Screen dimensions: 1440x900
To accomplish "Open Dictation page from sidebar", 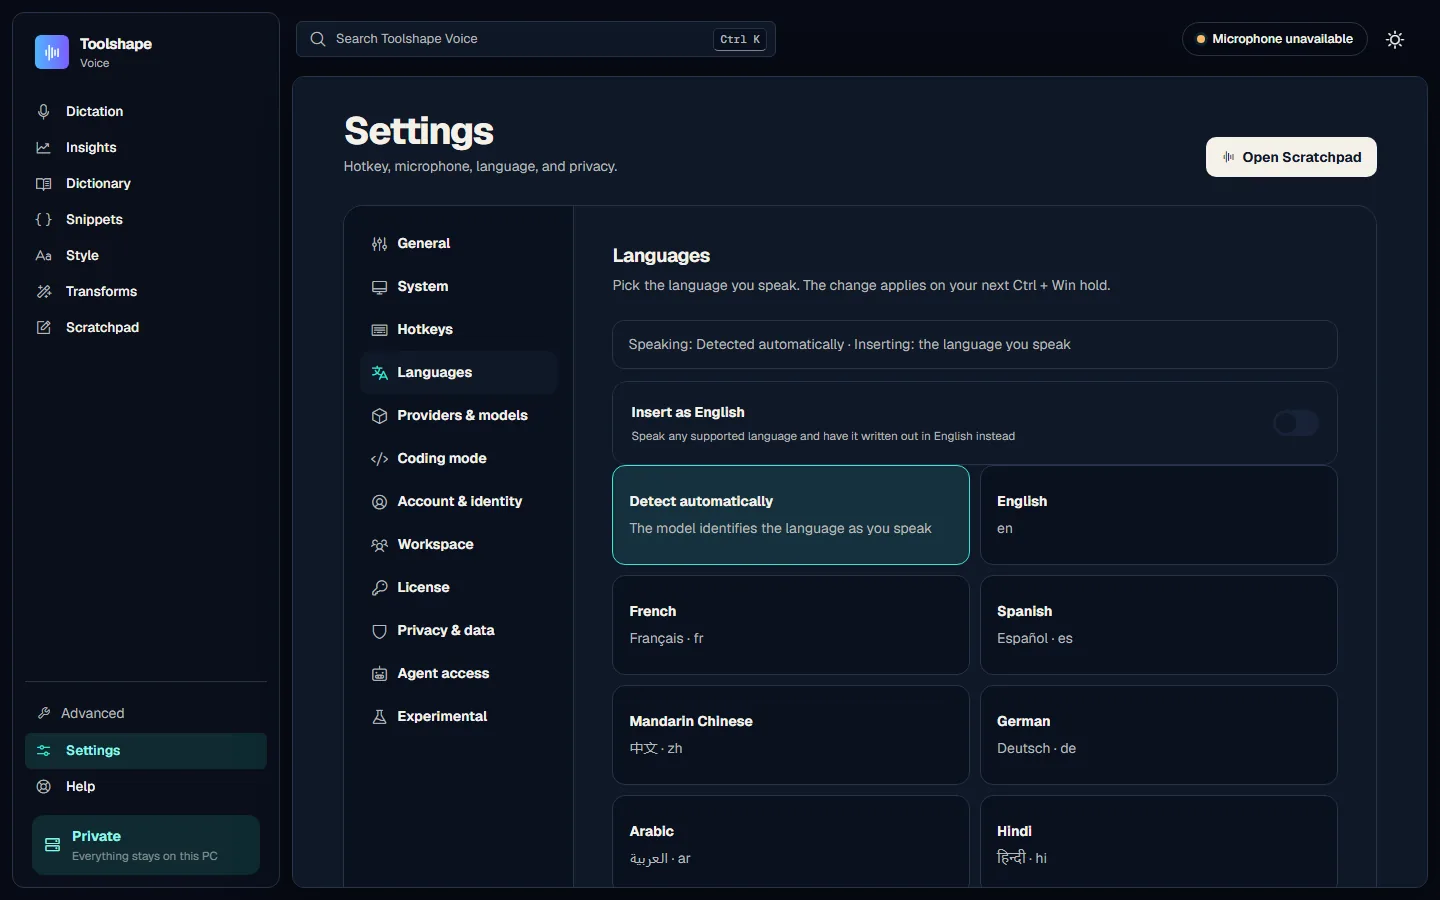I will coord(146,111).
